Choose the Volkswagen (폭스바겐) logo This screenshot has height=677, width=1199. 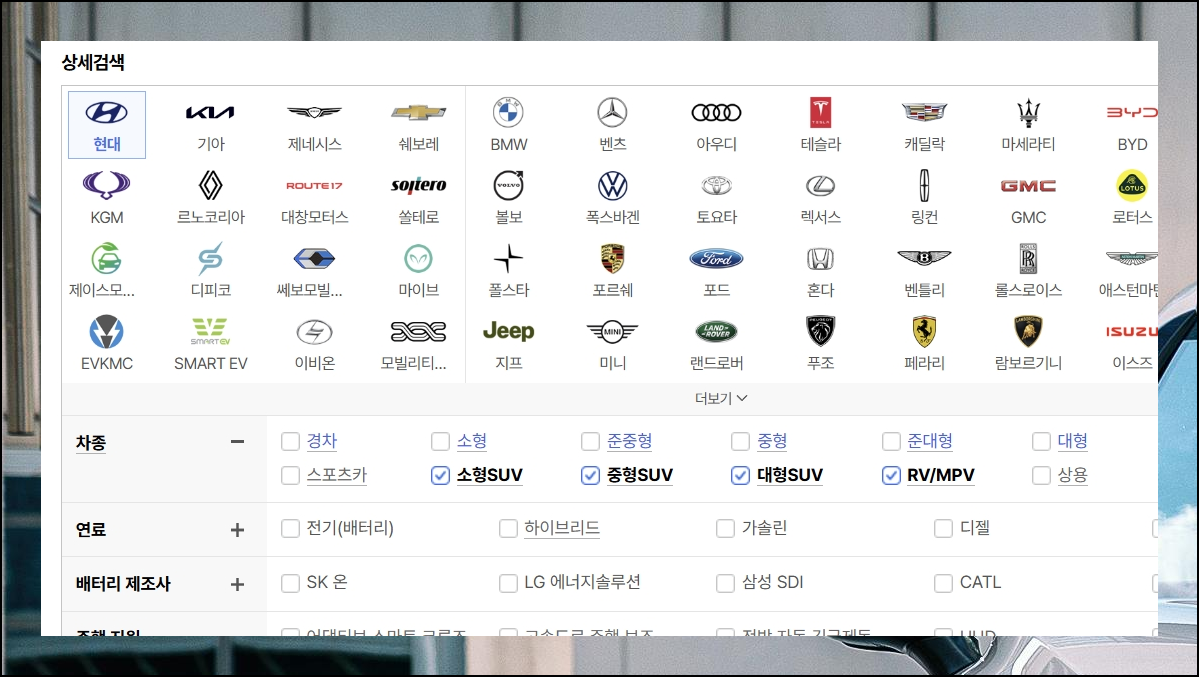tap(612, 185)
